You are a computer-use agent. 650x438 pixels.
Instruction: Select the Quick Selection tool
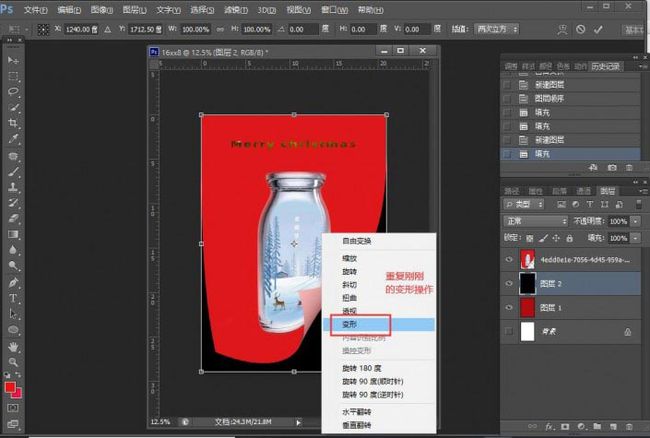coord(13,107)
